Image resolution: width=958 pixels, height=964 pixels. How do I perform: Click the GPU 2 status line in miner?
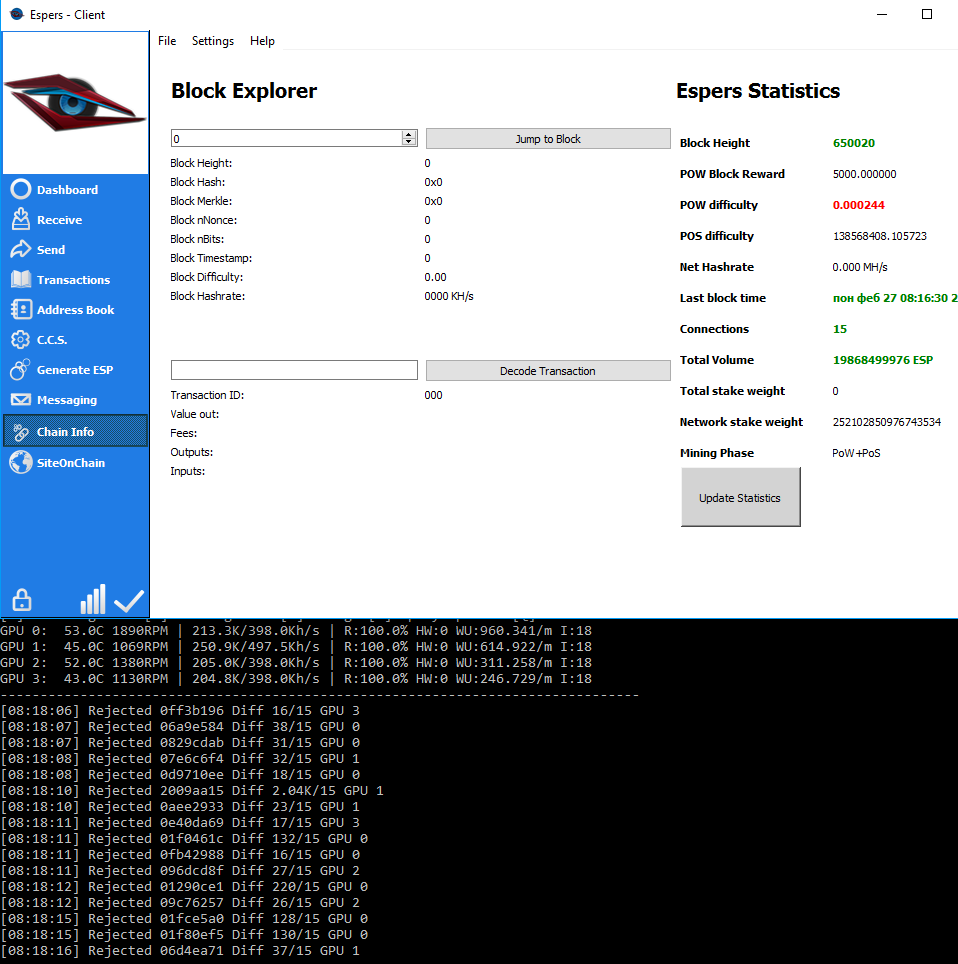pyautogui.click(x=296, y=662)
